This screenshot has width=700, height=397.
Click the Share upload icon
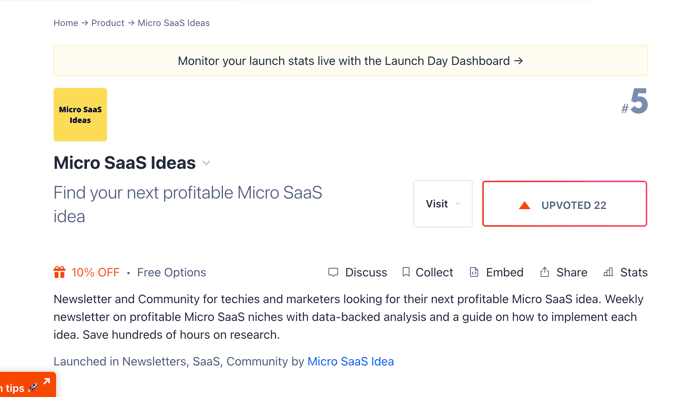[545, 272]
